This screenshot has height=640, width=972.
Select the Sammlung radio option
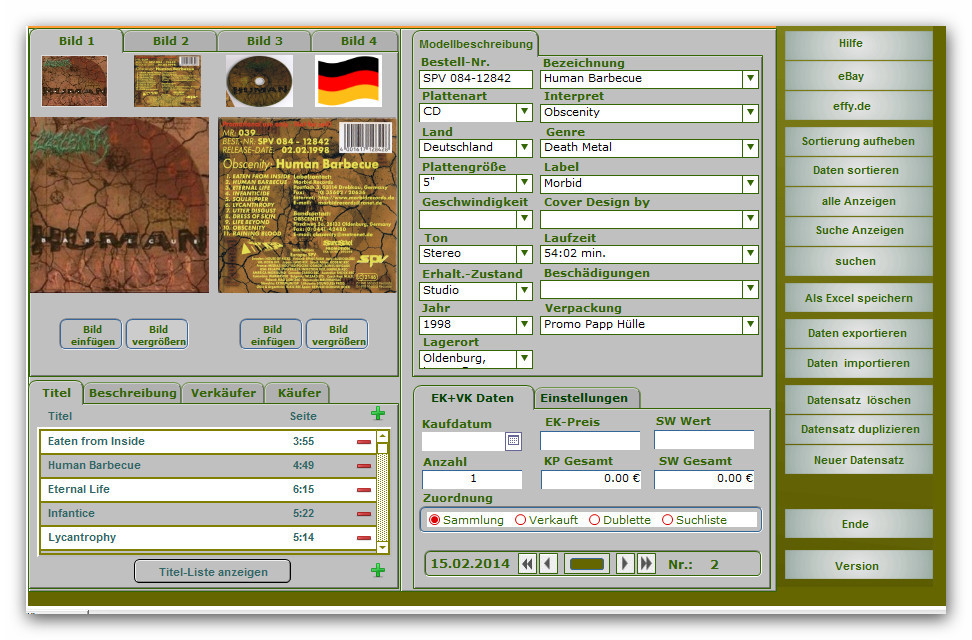435,520
